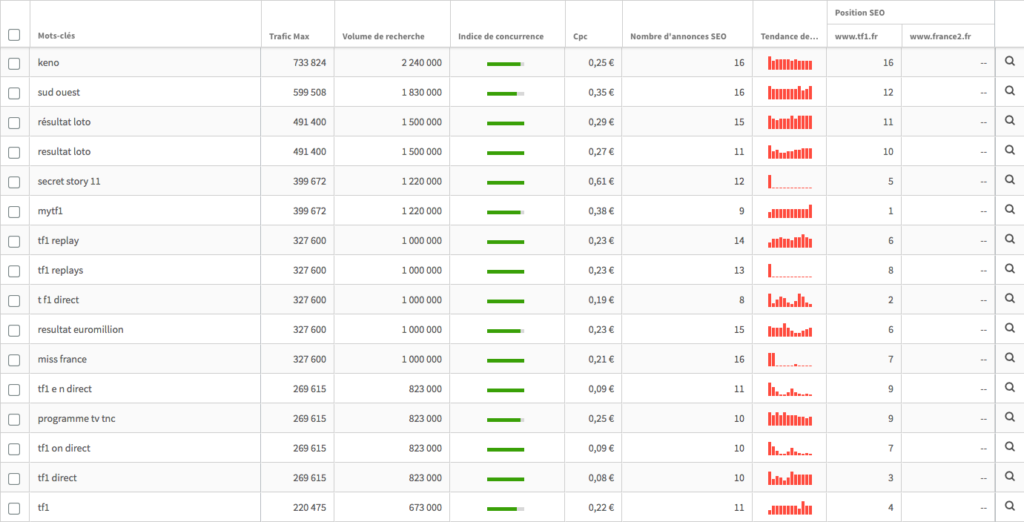Click Cpc value '0,61 €'
This screenshot has height=522, width=1024.
coord(601,182)
